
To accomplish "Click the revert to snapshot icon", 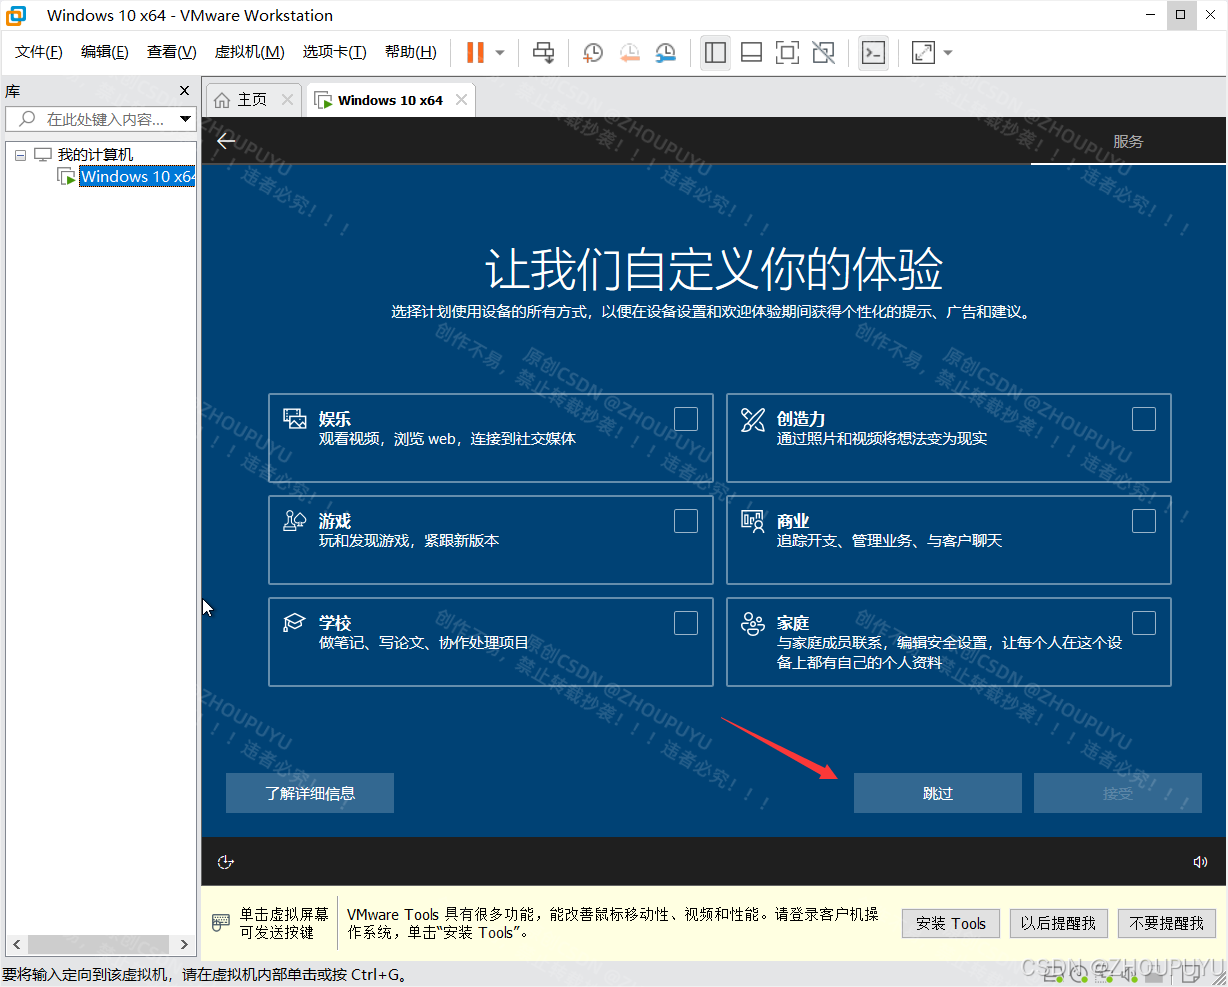I will point(629,52).
